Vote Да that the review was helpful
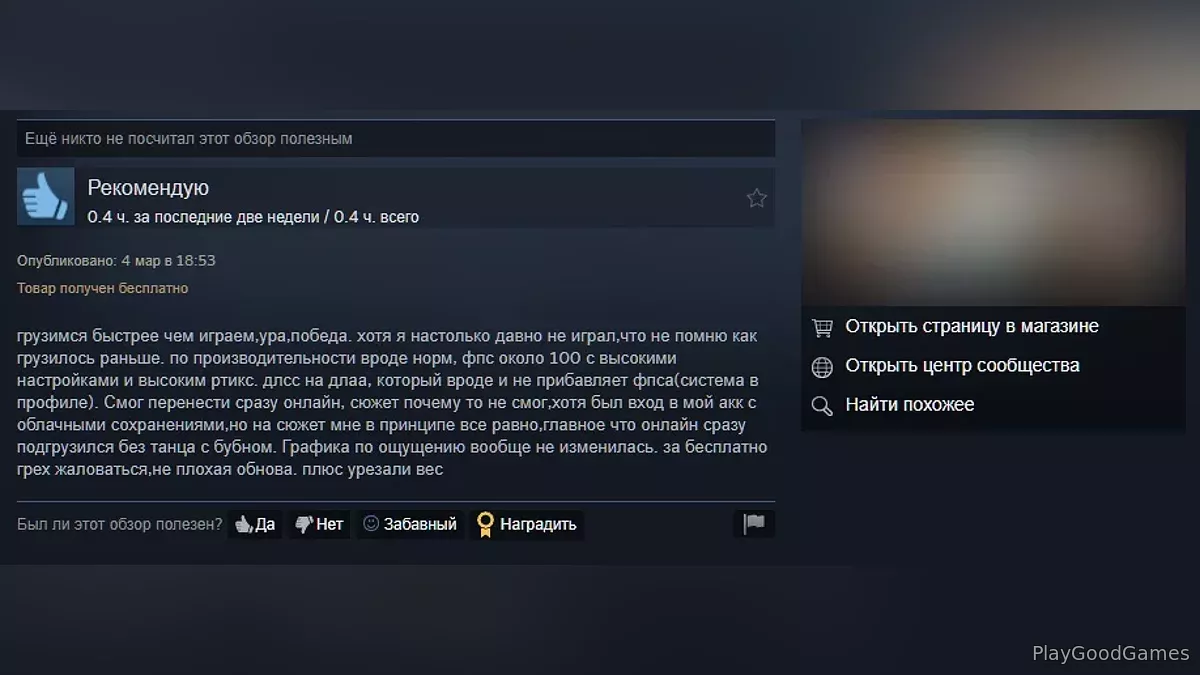This screenshot has height=675, width=1200. click(x=255, y=524)
